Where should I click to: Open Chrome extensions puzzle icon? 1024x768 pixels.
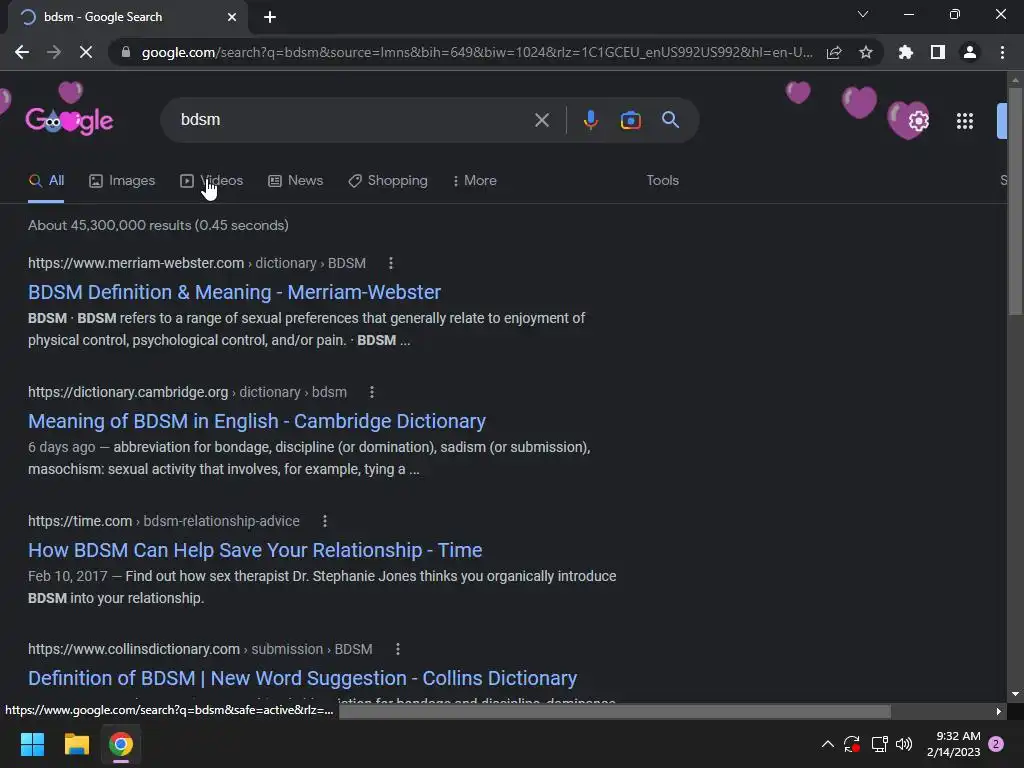(x=906, y=52)
